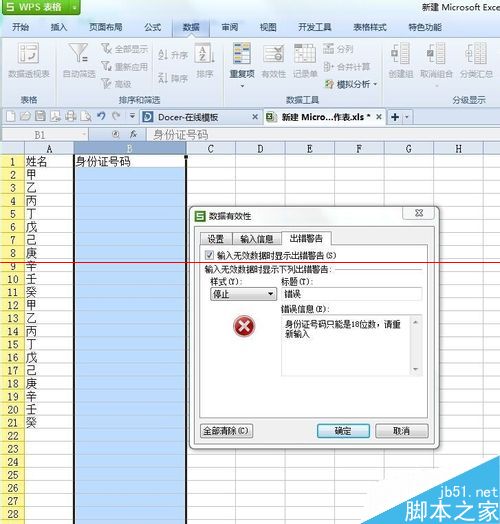Sort descending with 降序
The image size is (500, 524).
[172, 78]
